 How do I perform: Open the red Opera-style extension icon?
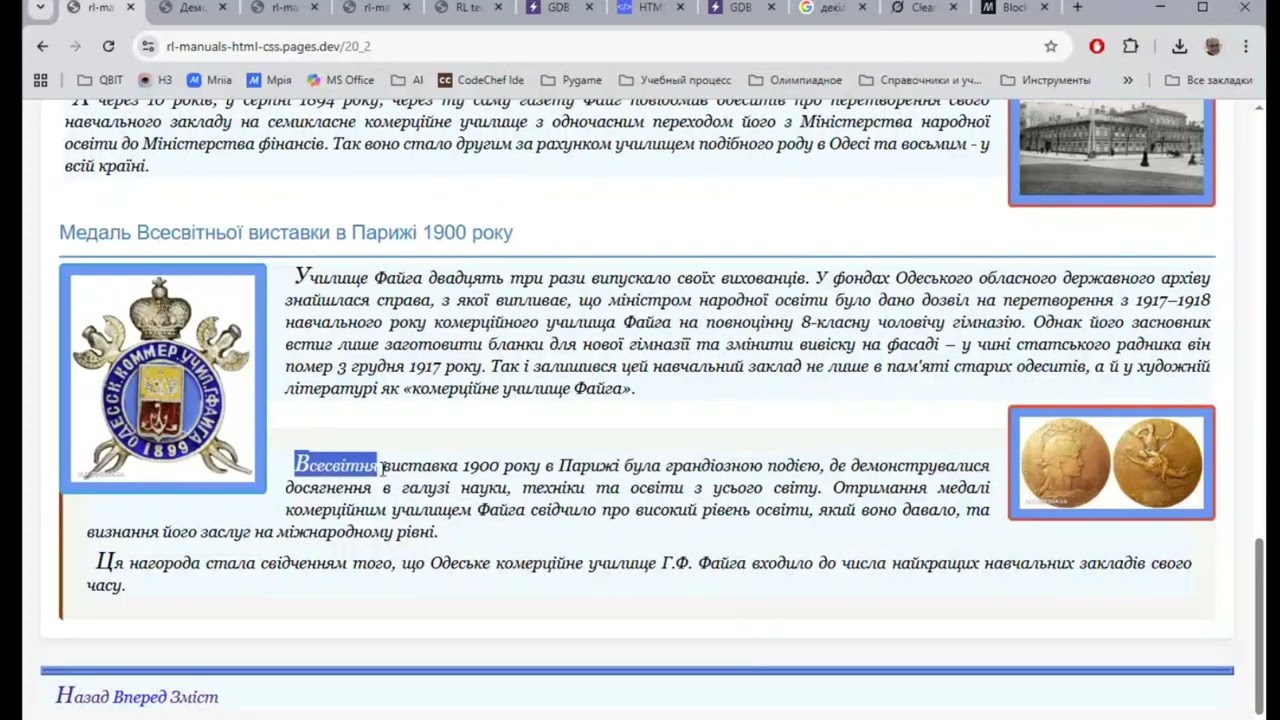click(1097, 46)
